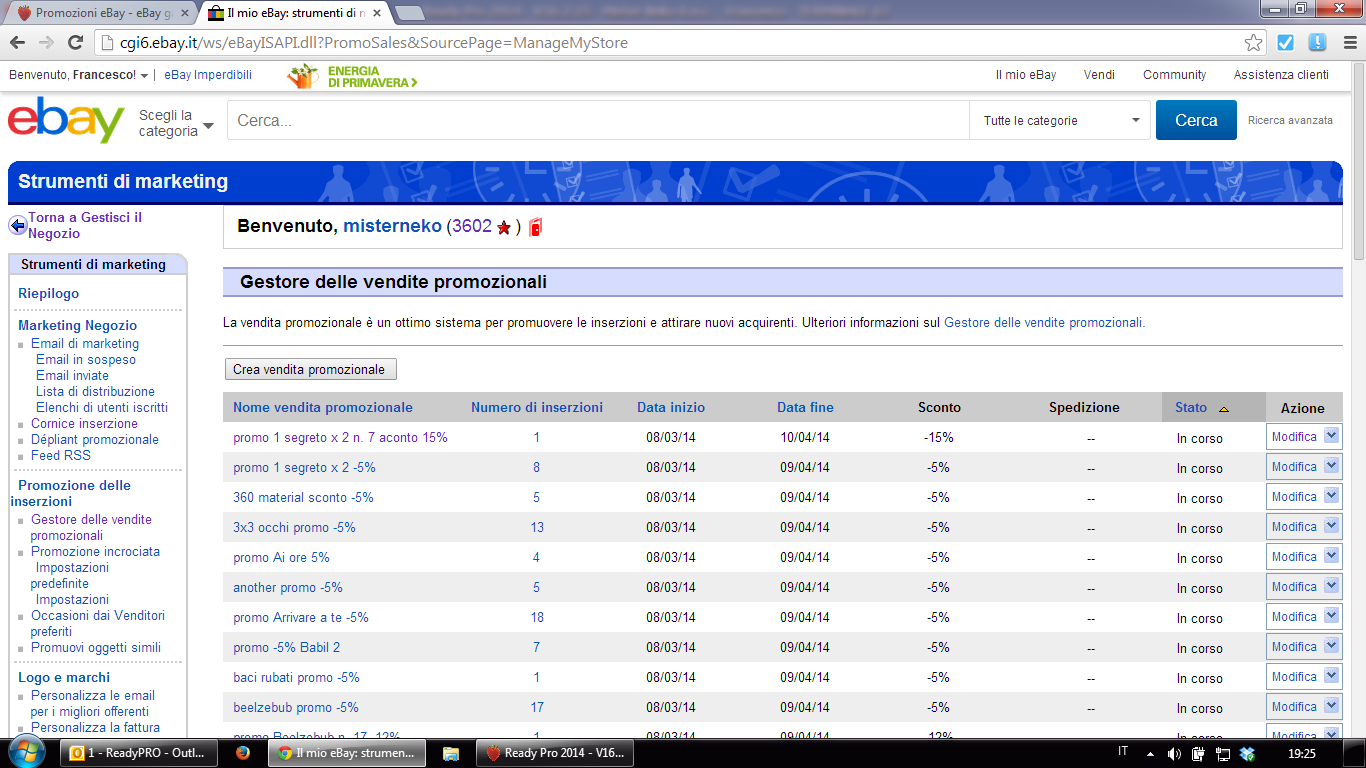Open action dropdown arrow for beelzebub promo -5%
Image resolution: width=1366 pixels, height=768 pixels.
1331,706
